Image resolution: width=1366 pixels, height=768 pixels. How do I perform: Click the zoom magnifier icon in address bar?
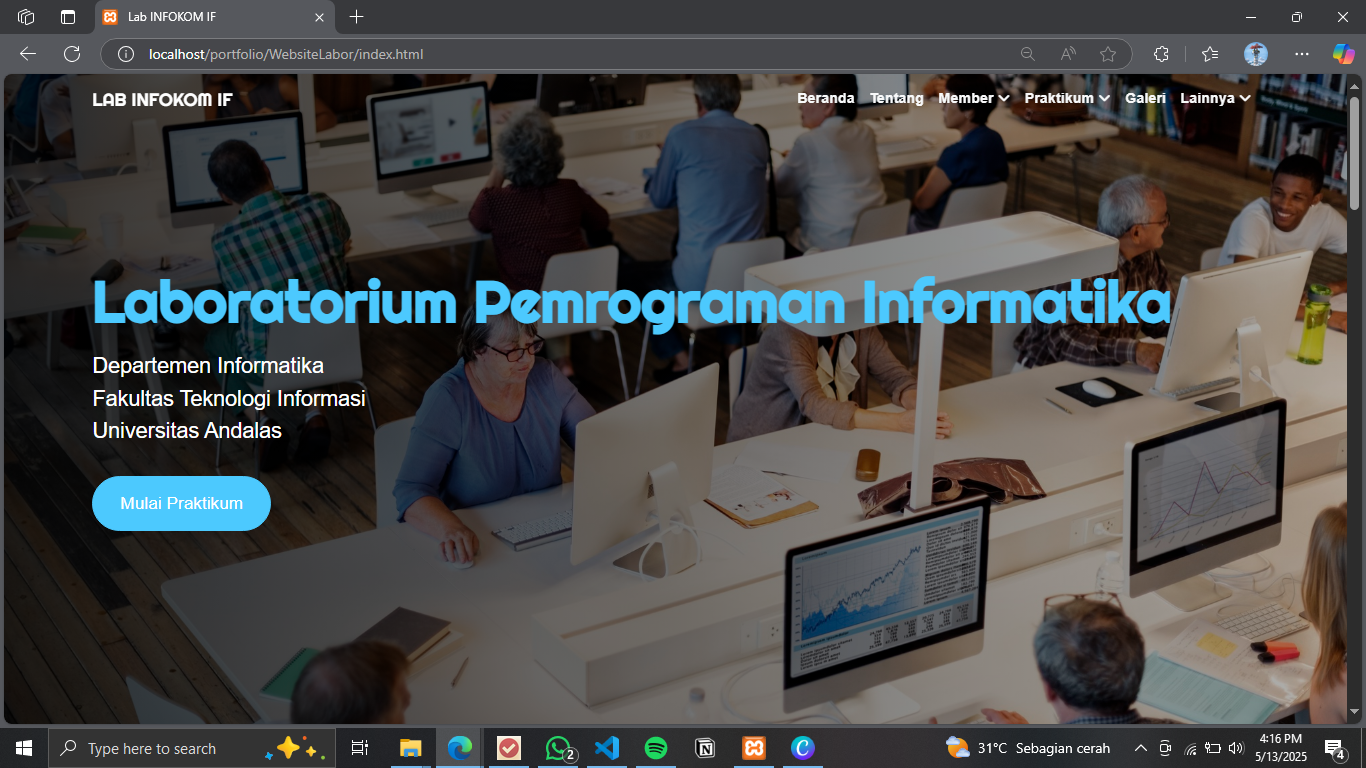[1027, 54]
